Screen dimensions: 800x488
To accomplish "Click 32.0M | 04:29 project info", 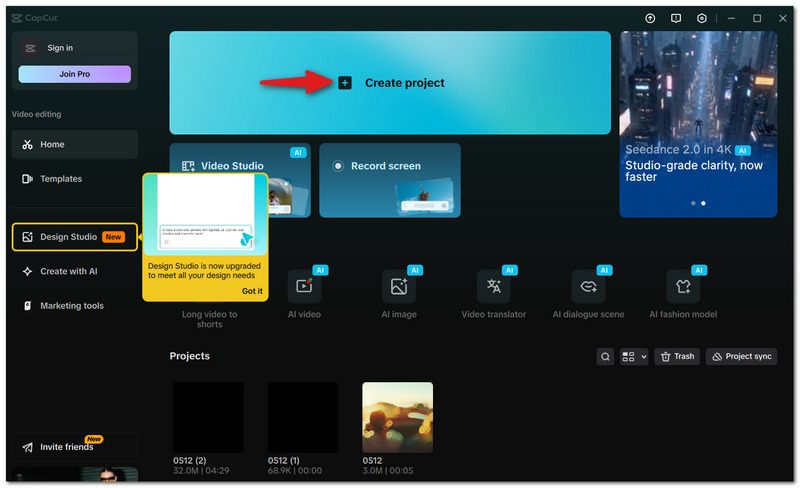I will point(201,471).
